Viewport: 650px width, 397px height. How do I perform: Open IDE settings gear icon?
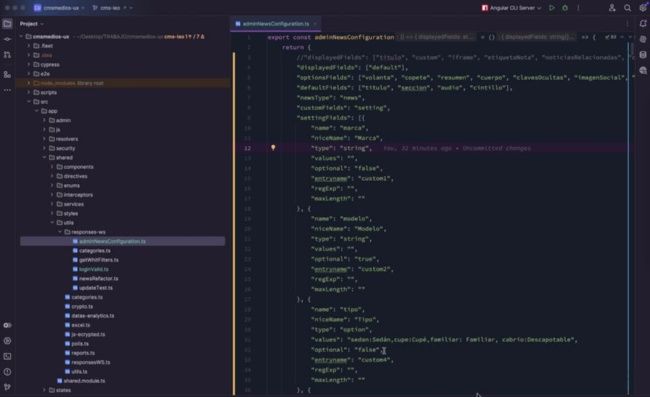tap(643, 8)
